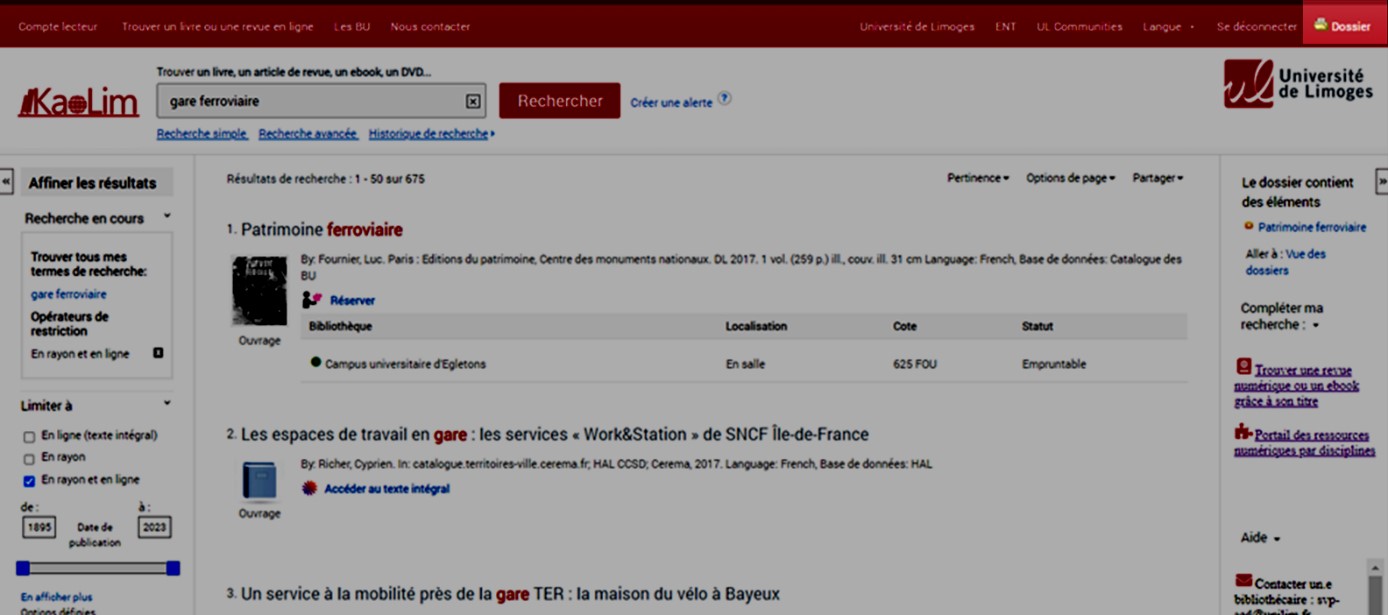This screenshot has height=615, width=1388.
Task: Enable the 'En rayon' checkbox
Action: 29,459
